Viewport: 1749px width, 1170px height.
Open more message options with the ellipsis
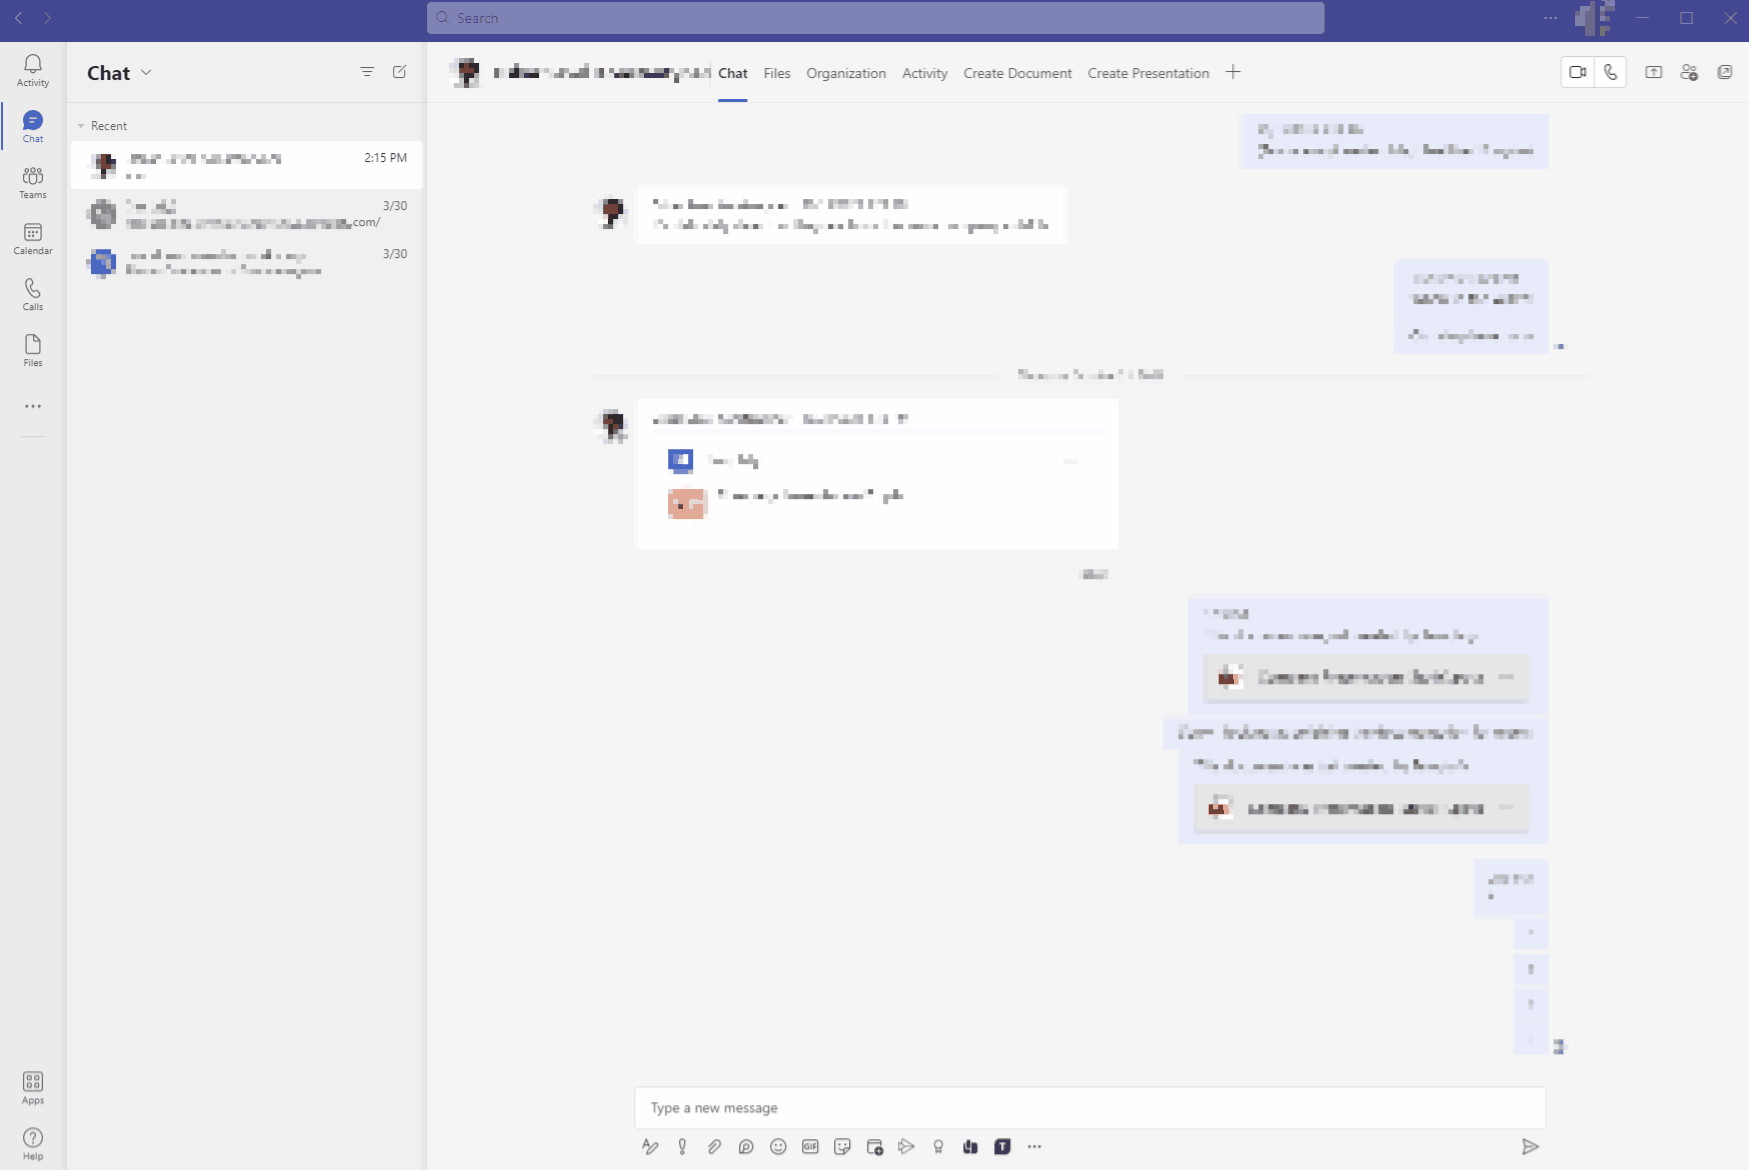click(x=1034, y=1147)
